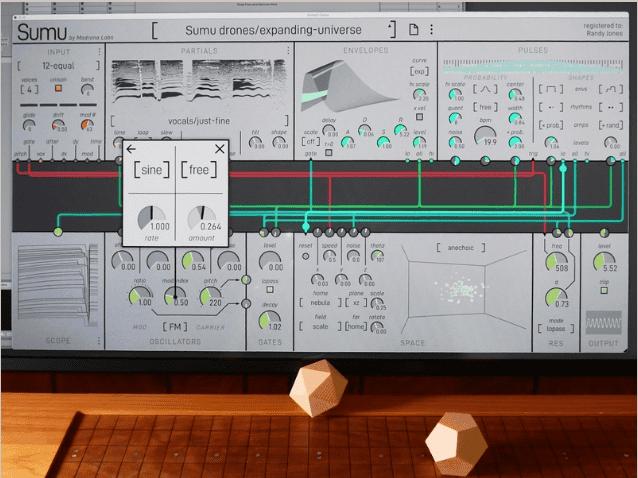
Task: Open the RES mode selector showing lopass
Action: tap(556, 329)
